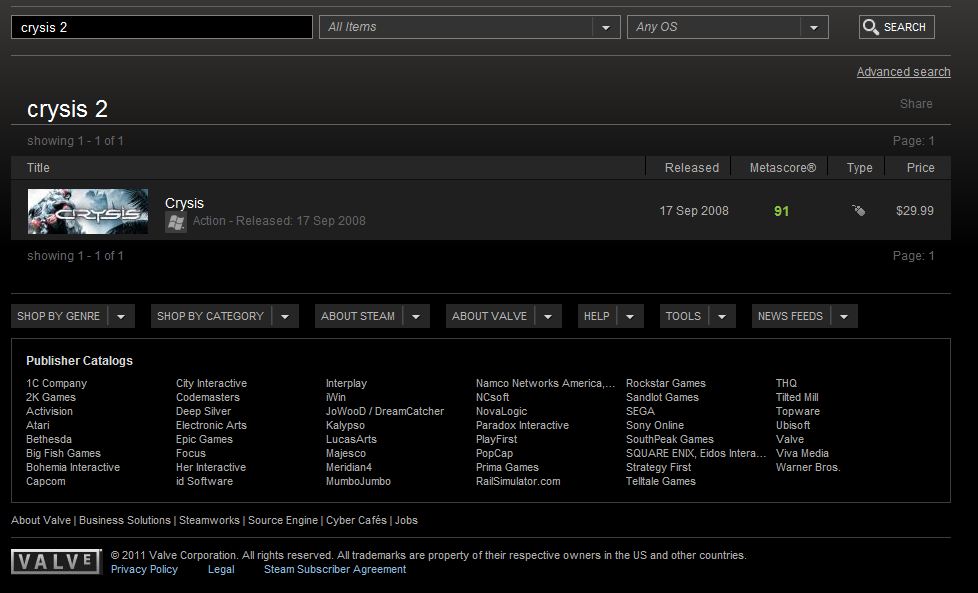
Task: Click the Windows platform icon under Crysis
Action: pyautogui.click(x=176, y=222)
